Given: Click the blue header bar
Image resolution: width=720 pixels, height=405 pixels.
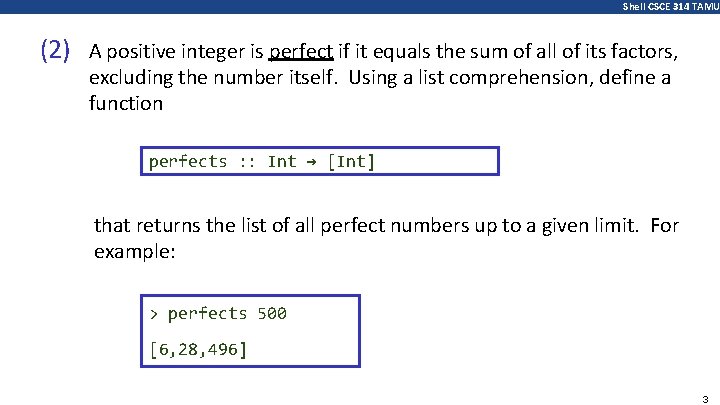Looking at the screenshot, I should tap(360, 6).
